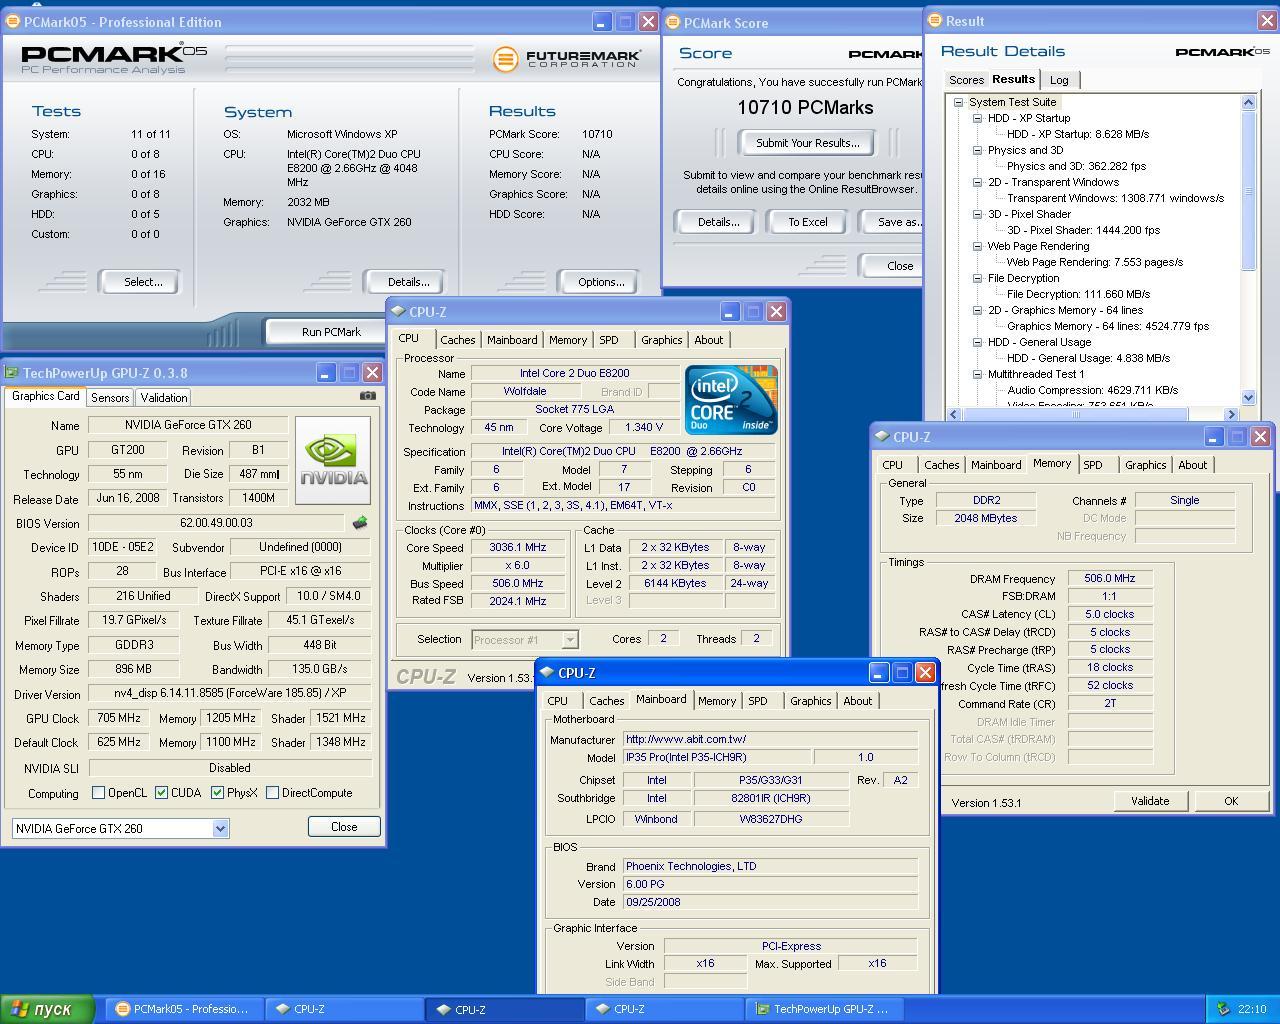This screenshot has width=1280, height=1024.
Task: Click the Result tree horizontal scrollbar
Action: click(x=1075, y=414)
